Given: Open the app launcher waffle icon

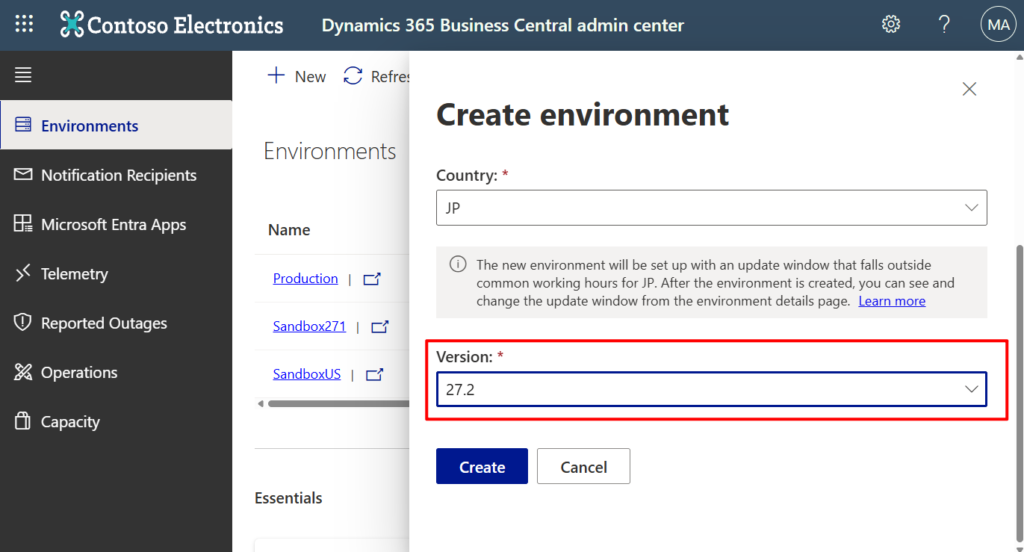Looking at the screenshot, I should [x=24, y=25].
